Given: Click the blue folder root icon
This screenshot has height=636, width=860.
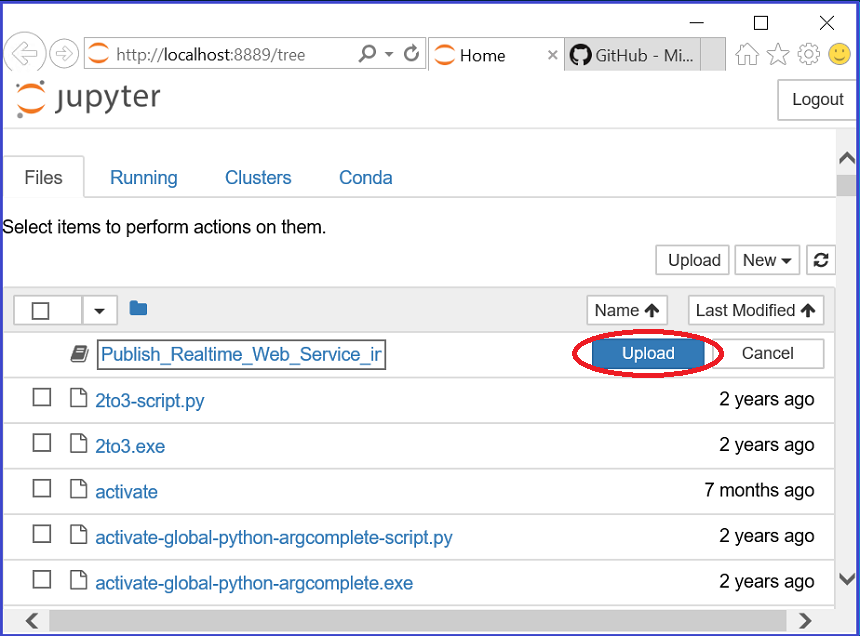Looking at the screenshot, I should pyautogui.click(x=138, y=308).
